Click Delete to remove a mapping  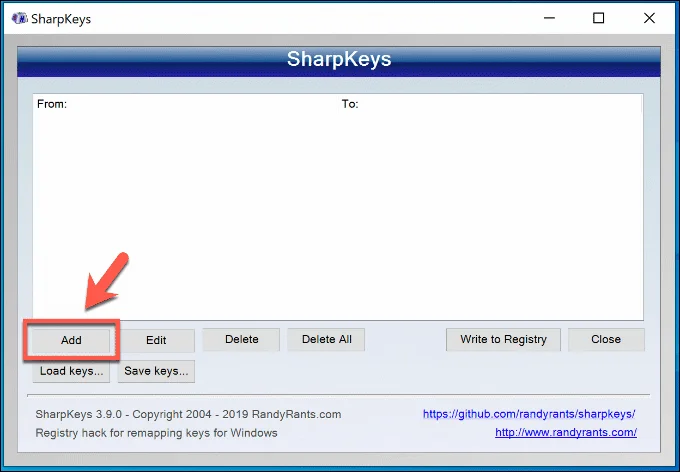coord(242,339)
